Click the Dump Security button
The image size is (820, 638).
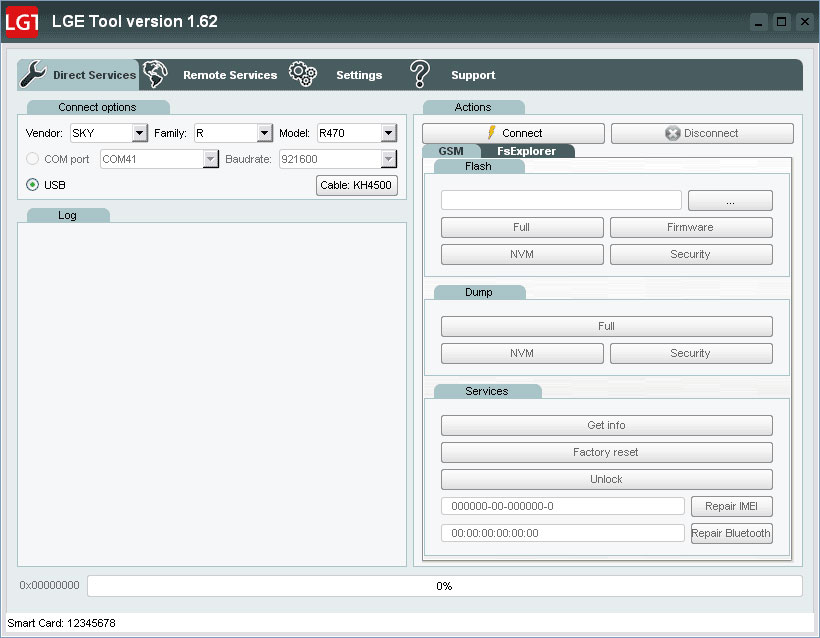click(x=691, y=354)
